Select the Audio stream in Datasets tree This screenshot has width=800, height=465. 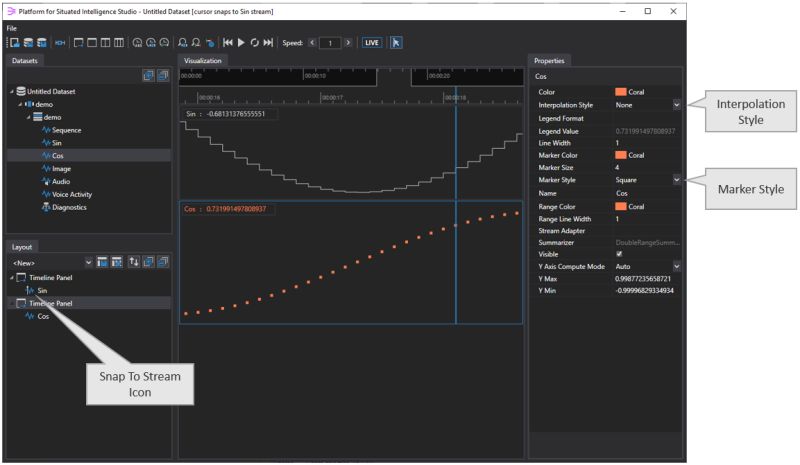click(61, 182)
